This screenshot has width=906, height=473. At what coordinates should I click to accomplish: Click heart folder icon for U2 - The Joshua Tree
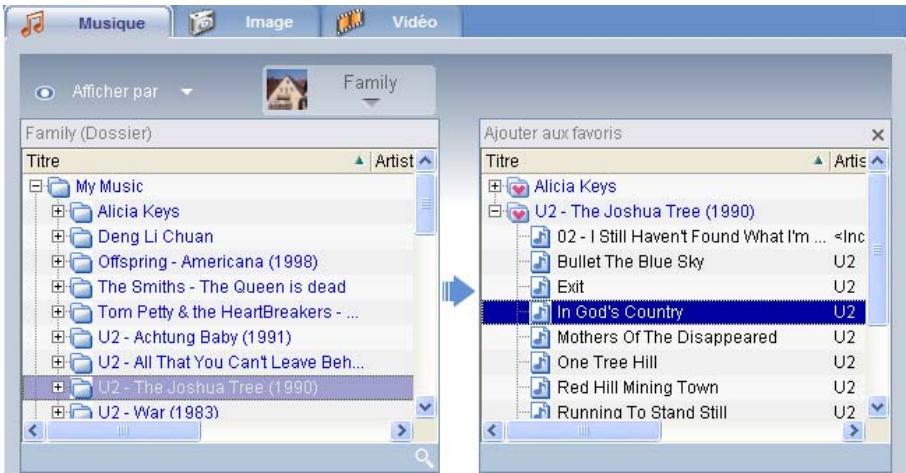[518, 213]
